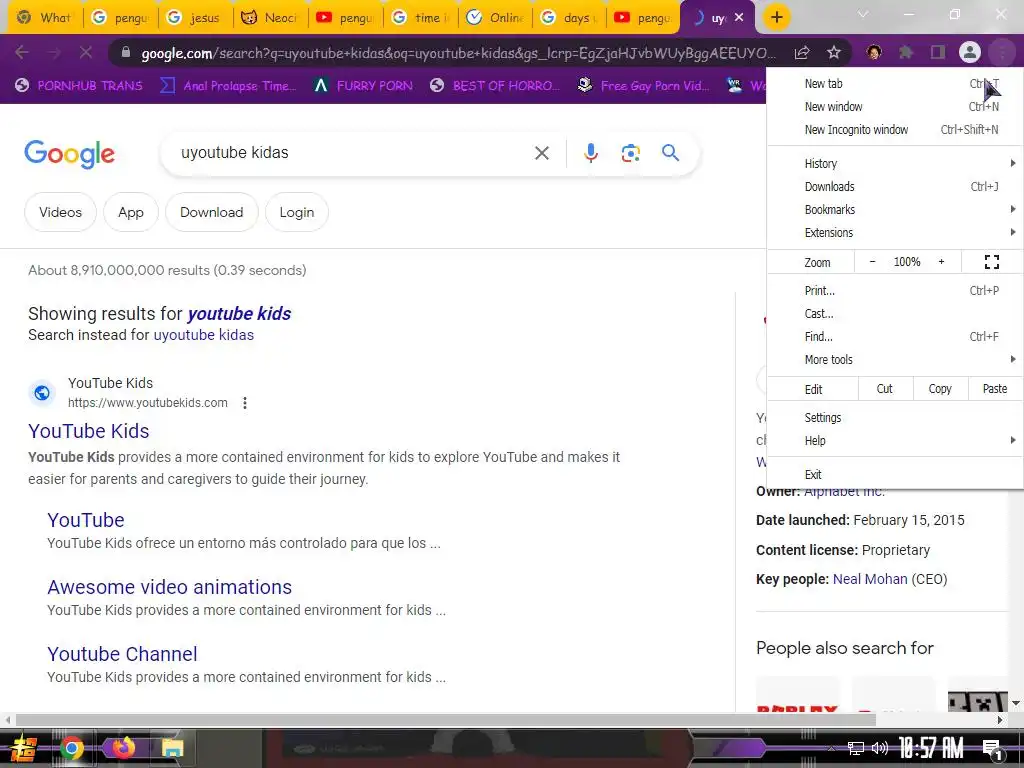Decrease zoom with the minus button
Image resolution: width=1024 pixels, height=768 pixels.
point(872,262)
